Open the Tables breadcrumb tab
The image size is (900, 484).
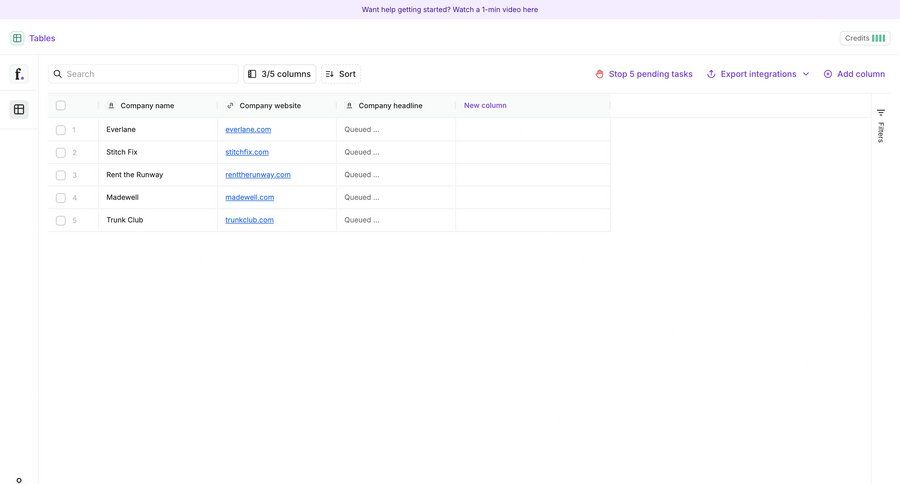pyautogui.click(x=42, y=38)
